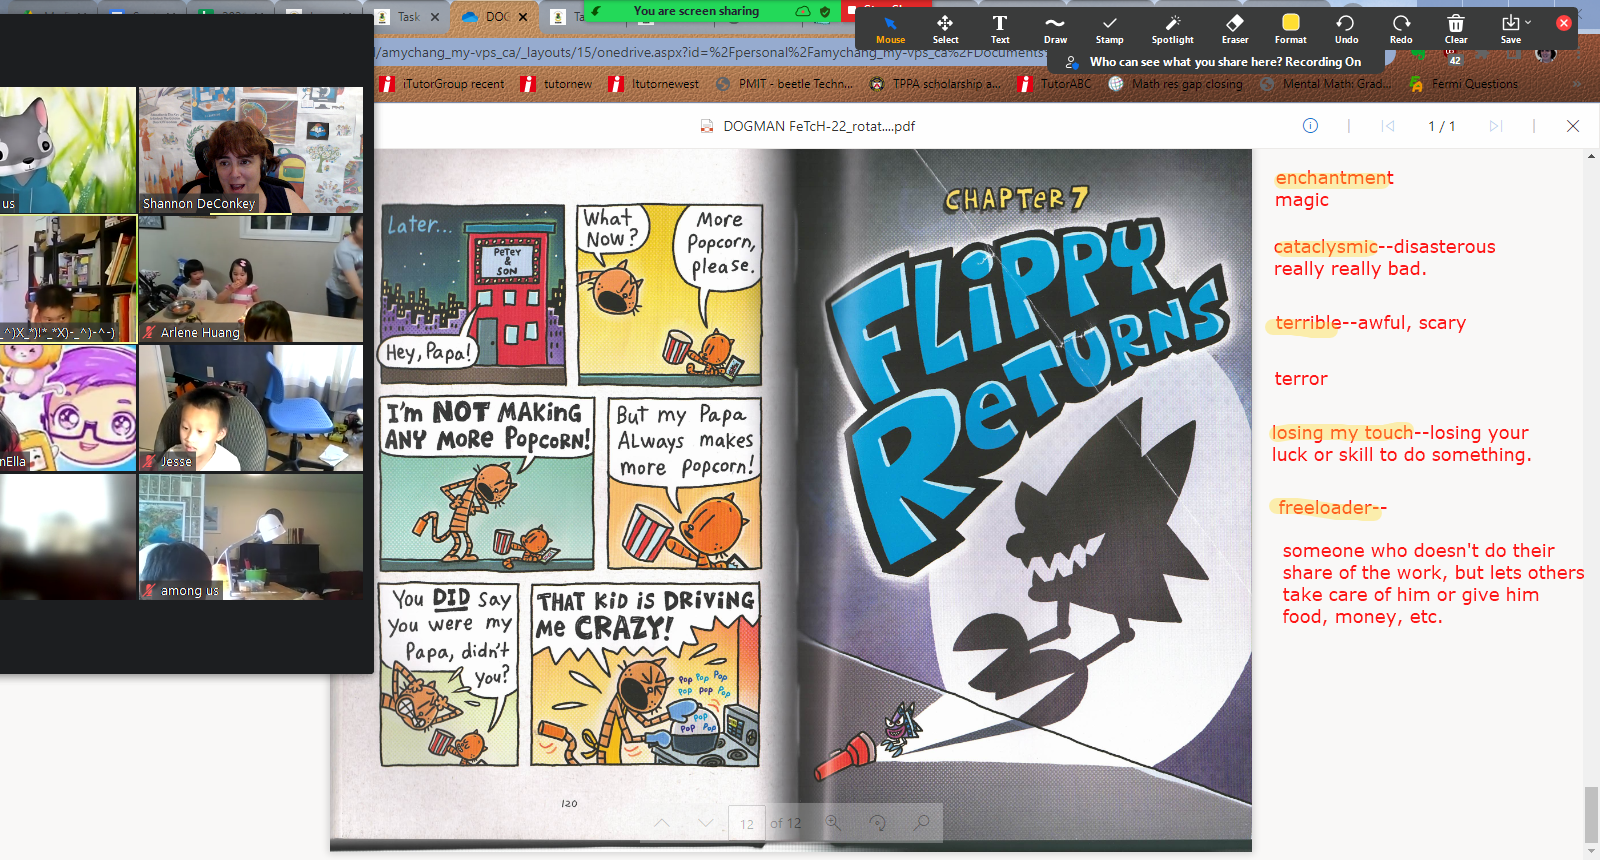Click the cloud icon in the sharing bar
The image size is (1600, 860).
[x=803, y=11]
